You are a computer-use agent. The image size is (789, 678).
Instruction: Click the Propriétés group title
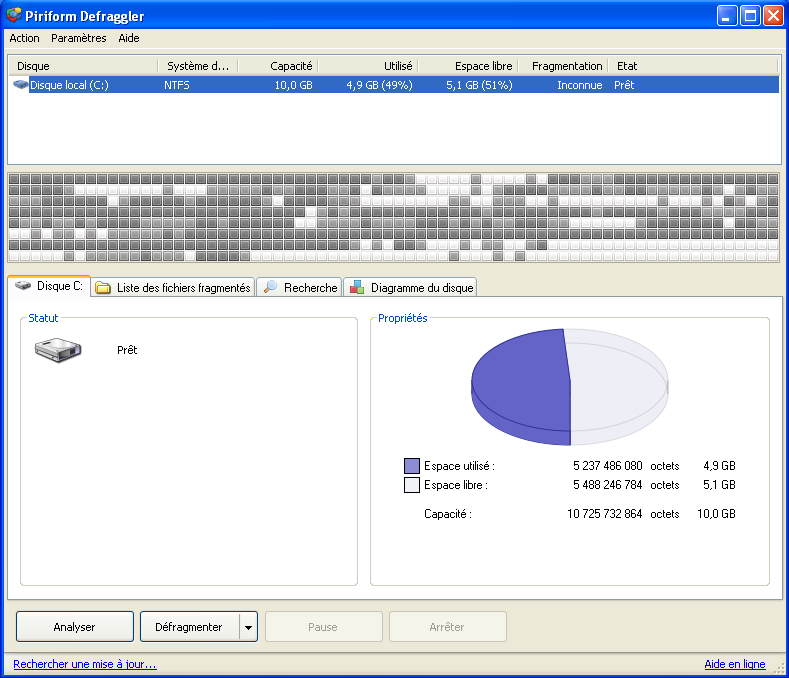[403, 318]
